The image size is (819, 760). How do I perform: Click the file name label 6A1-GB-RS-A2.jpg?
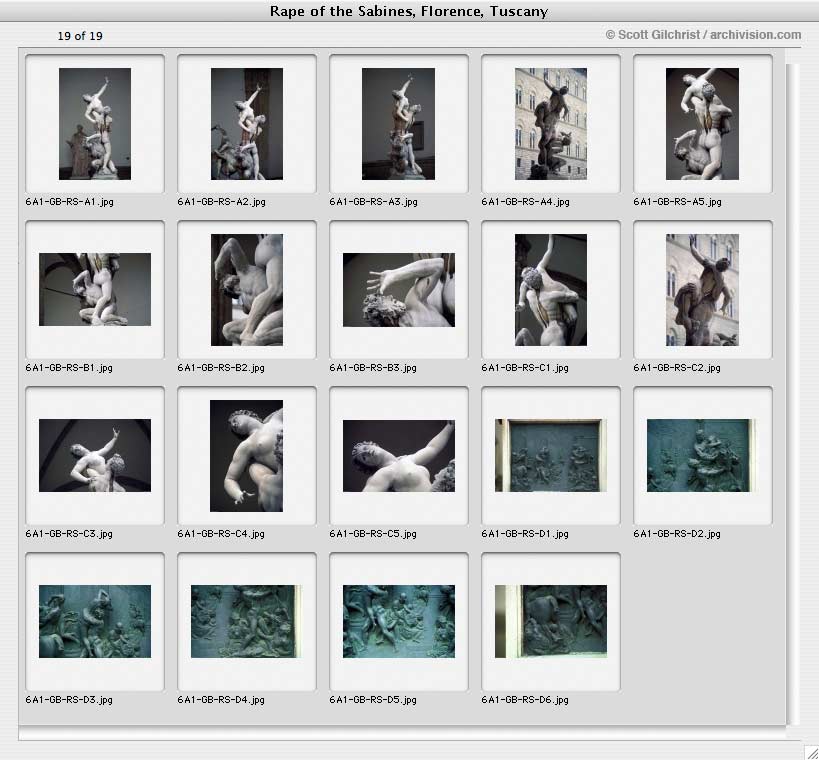click(x=221, y=202)
